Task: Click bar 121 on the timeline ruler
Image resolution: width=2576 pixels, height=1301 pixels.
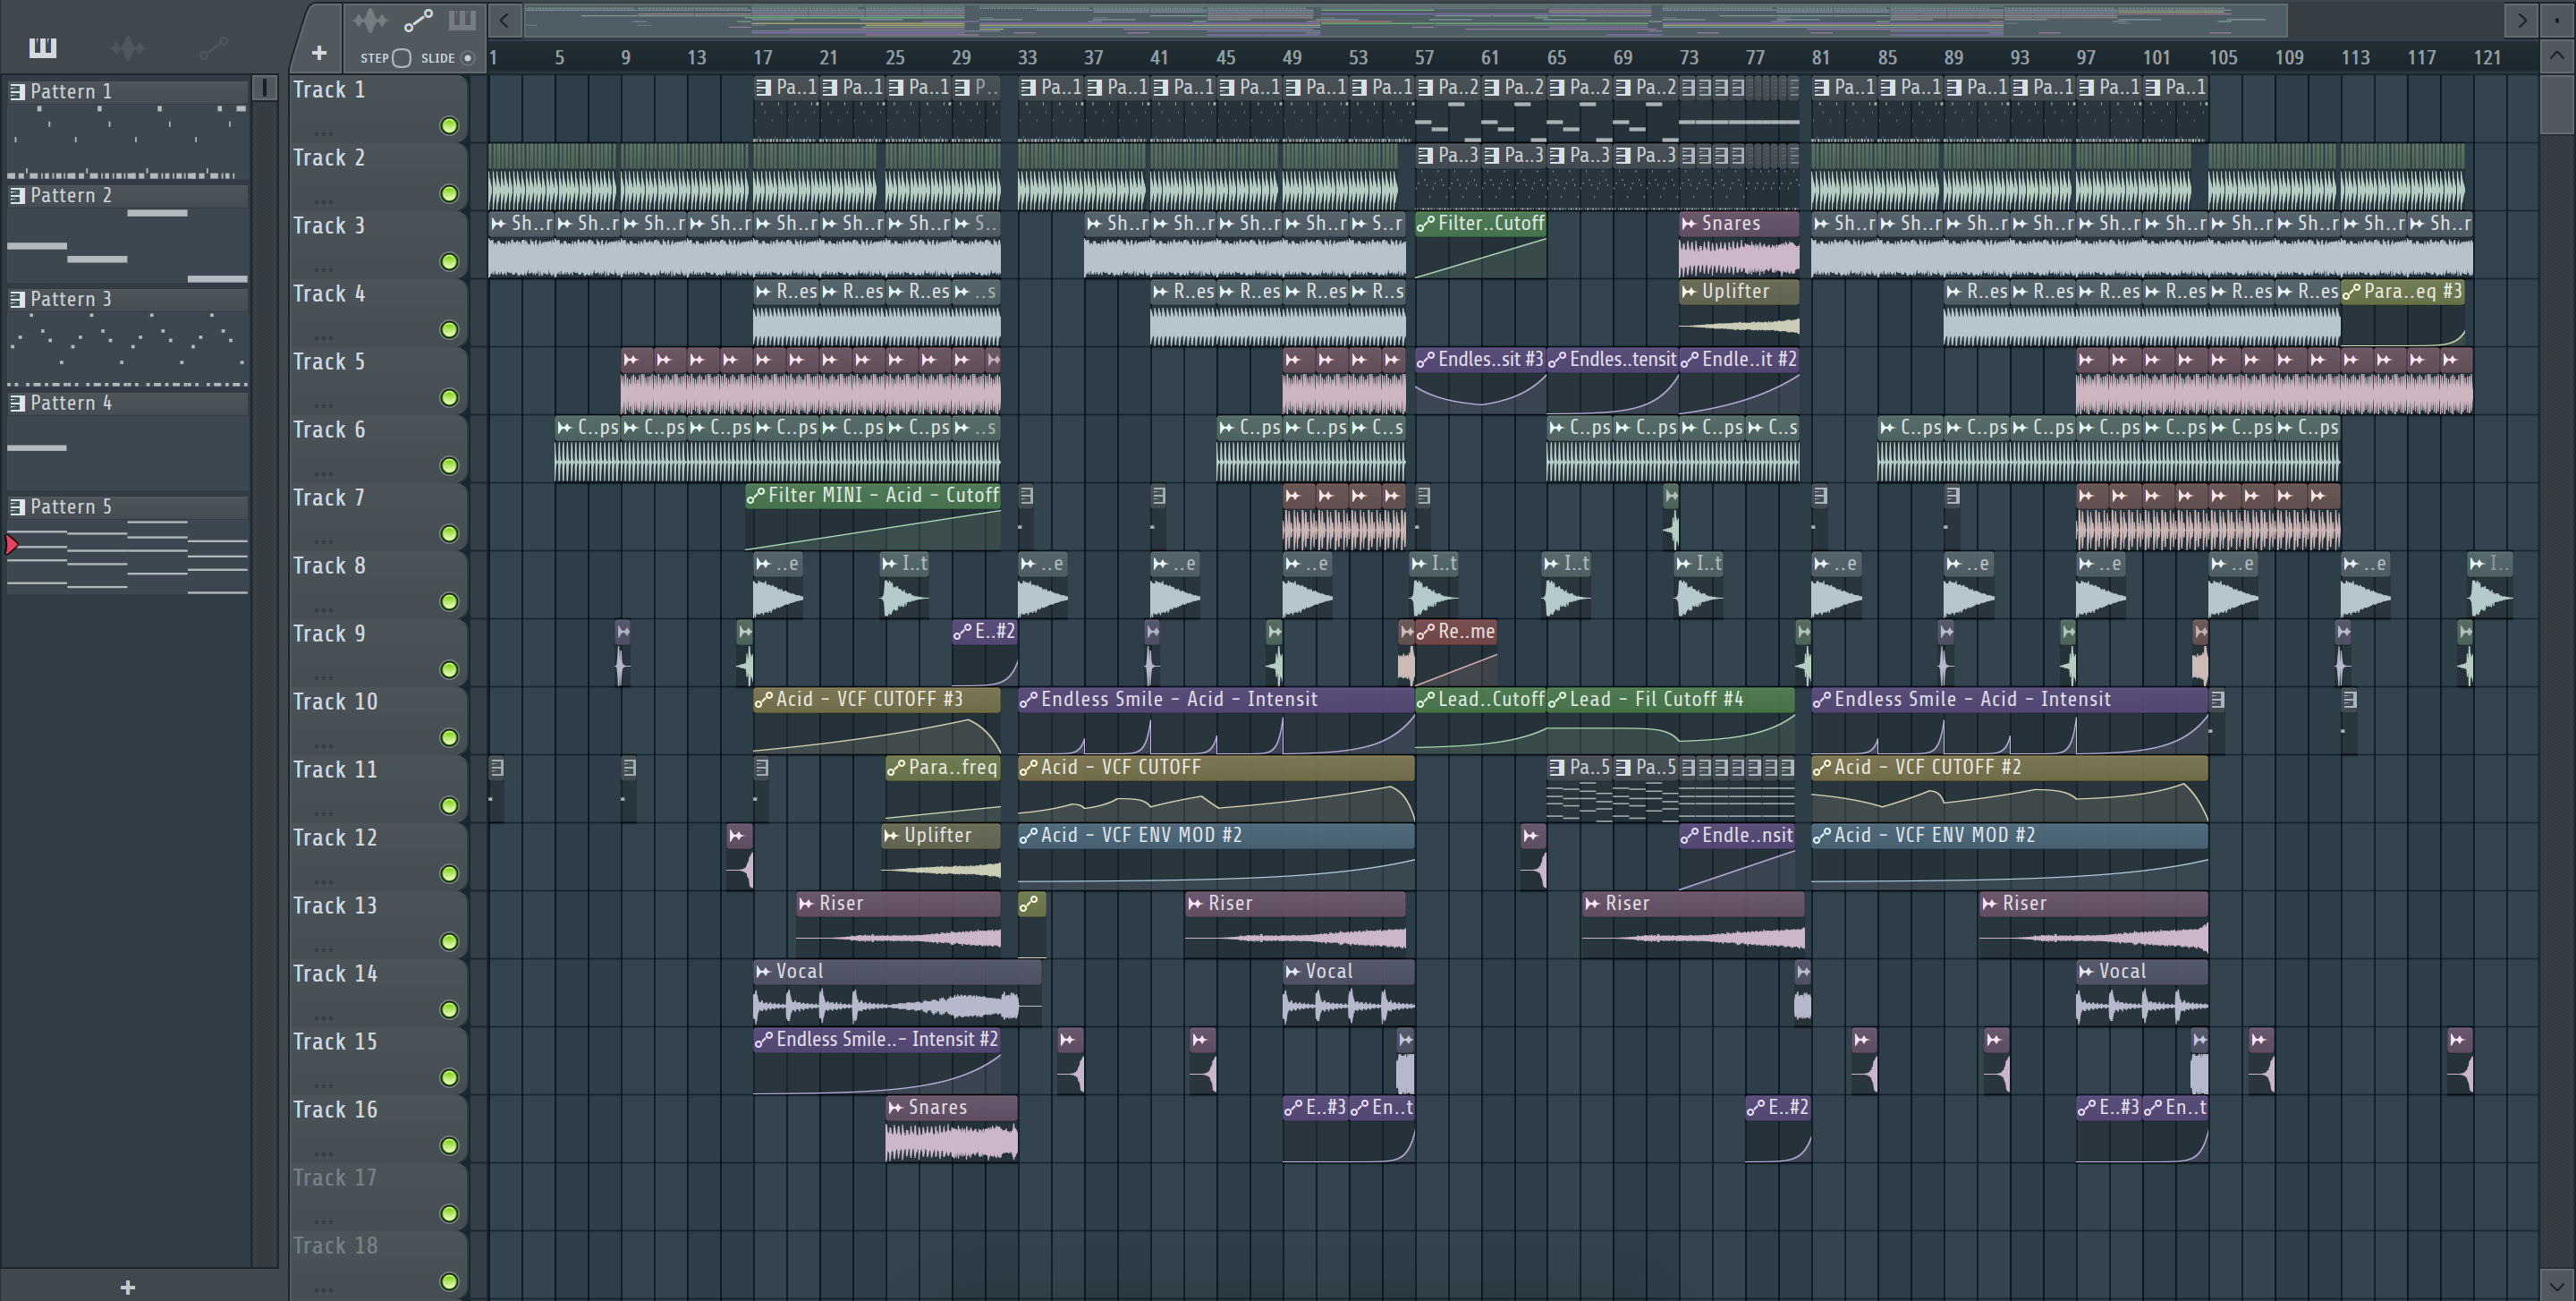Action: click(2488, 58)
